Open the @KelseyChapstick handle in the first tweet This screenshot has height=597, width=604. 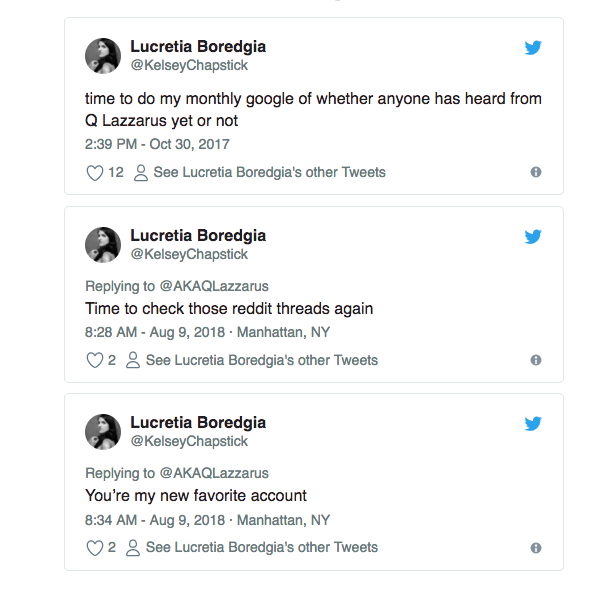pos(189,66)
